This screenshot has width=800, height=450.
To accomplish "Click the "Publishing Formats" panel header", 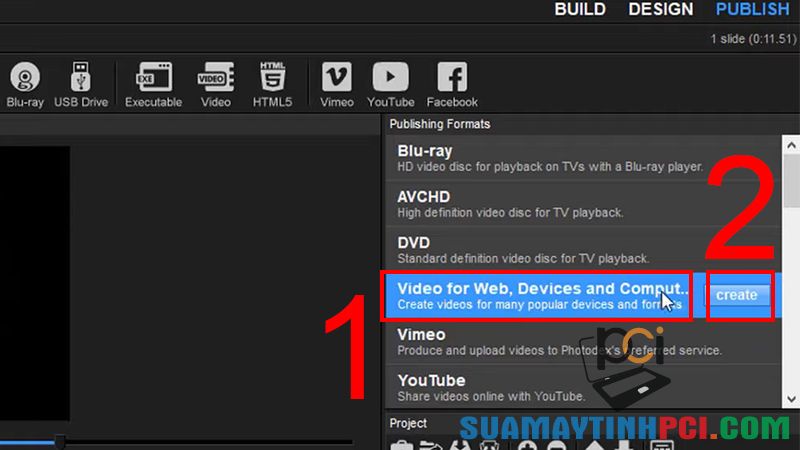I will (439, 124).
